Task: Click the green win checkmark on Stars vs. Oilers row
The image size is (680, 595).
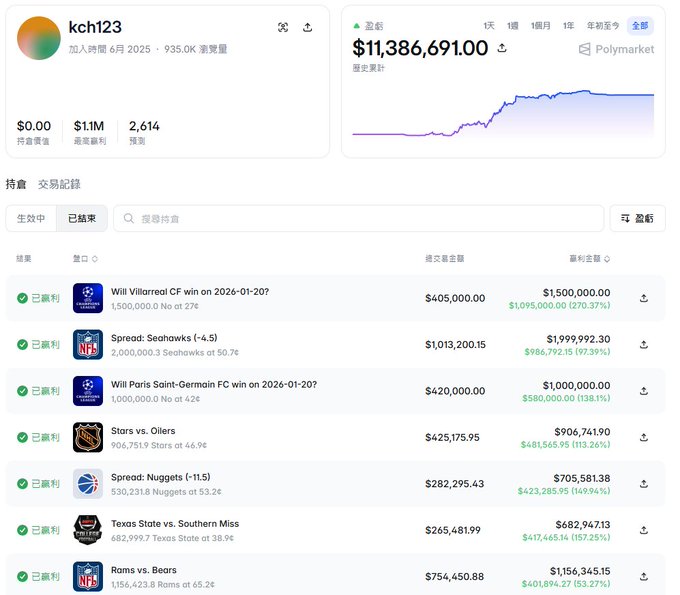Action: 22,437
